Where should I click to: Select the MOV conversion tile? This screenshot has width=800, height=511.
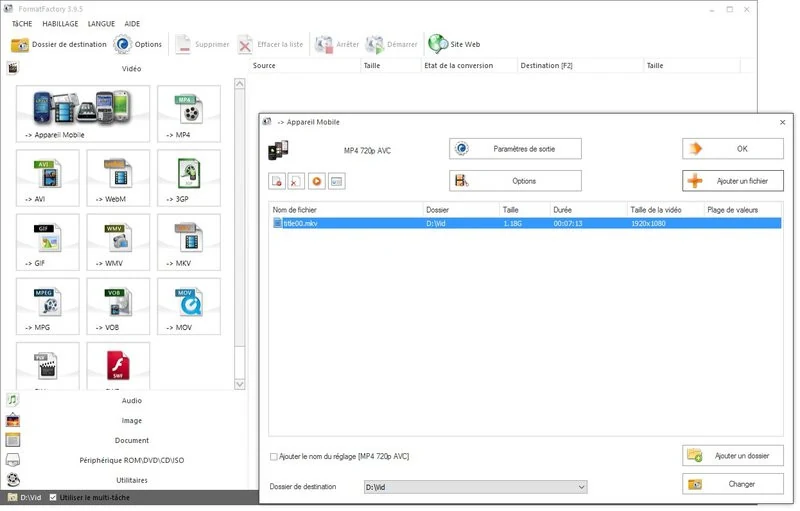[x=189, y=306]
